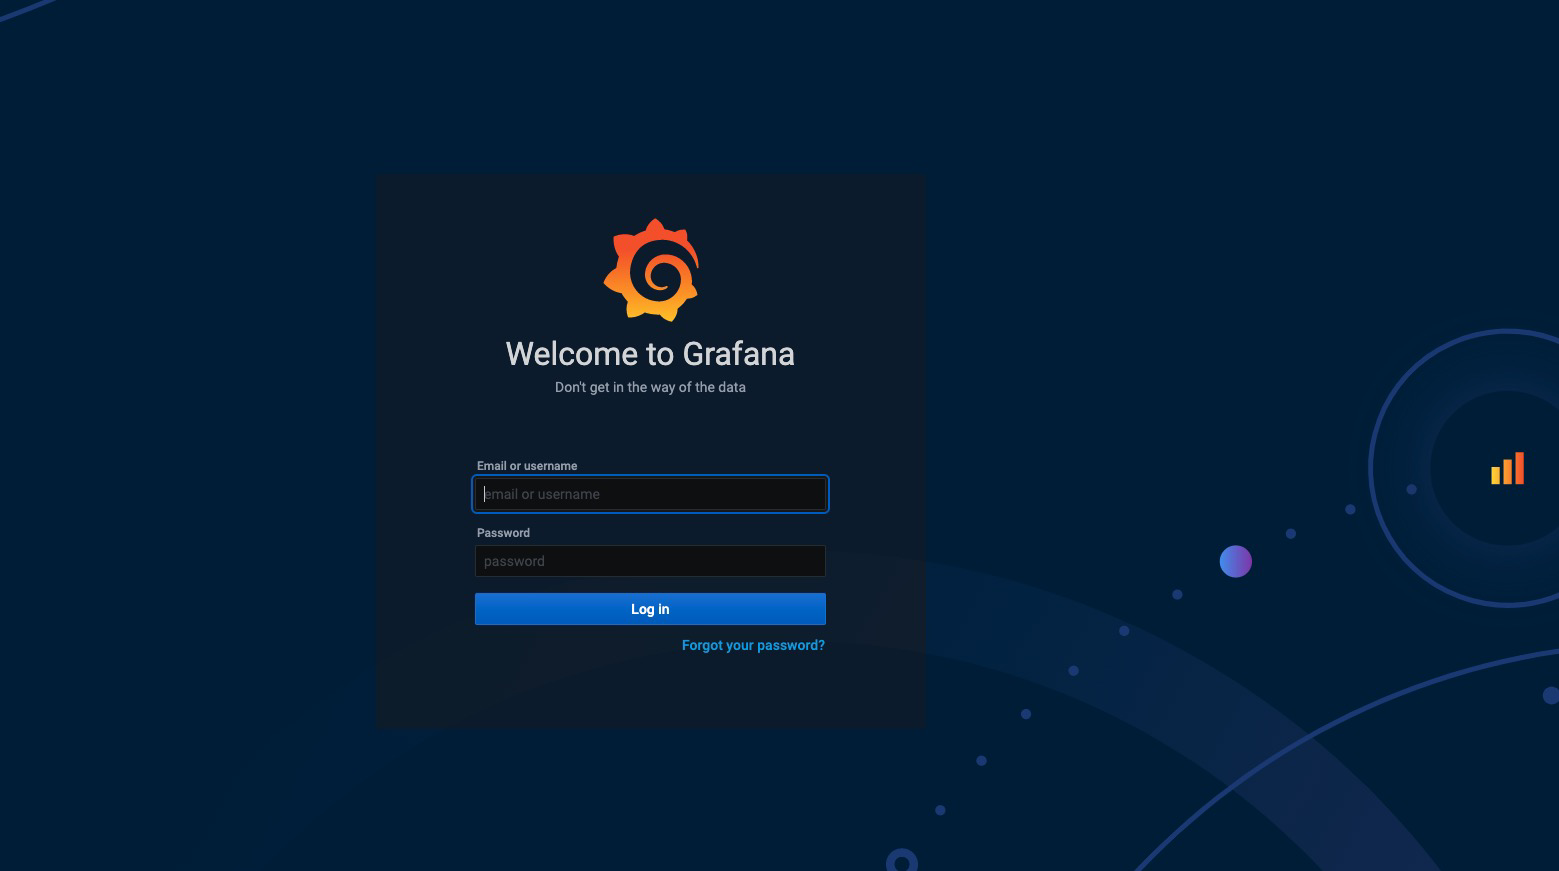Open the Forgot your password link

coord(753,645)
